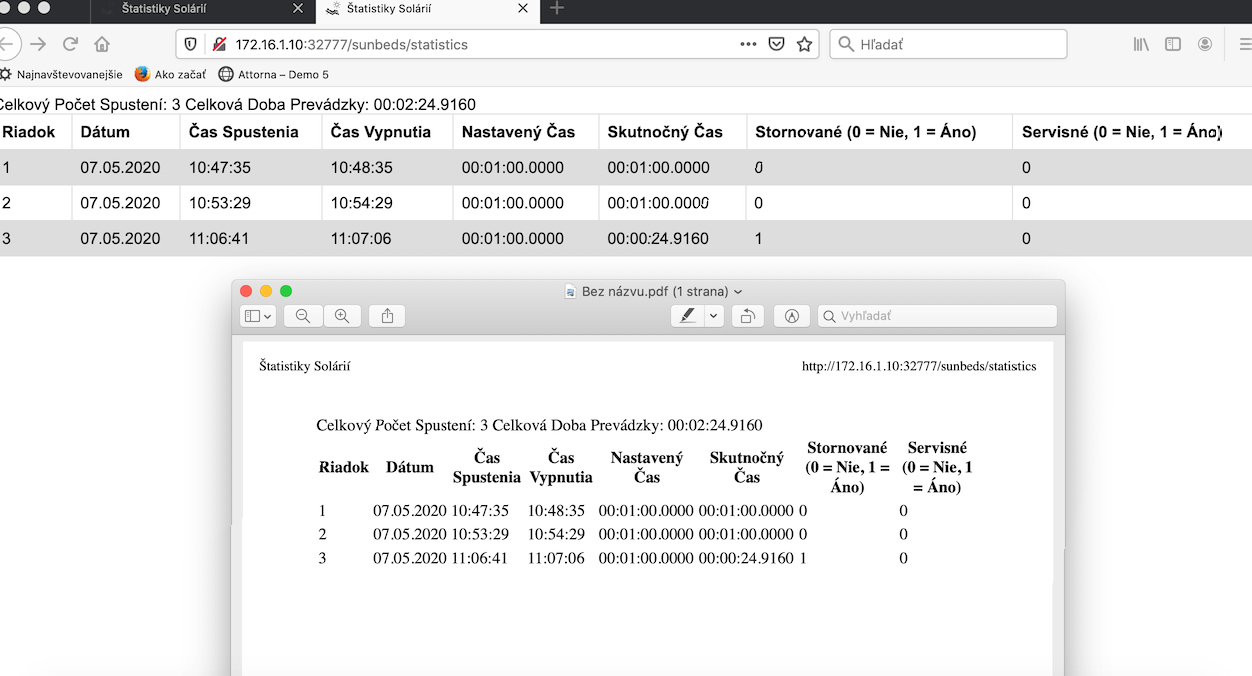Screen dimensions: 1252x676
Task: Click Čas Vypnutia column header in browser
Action: 381,132
